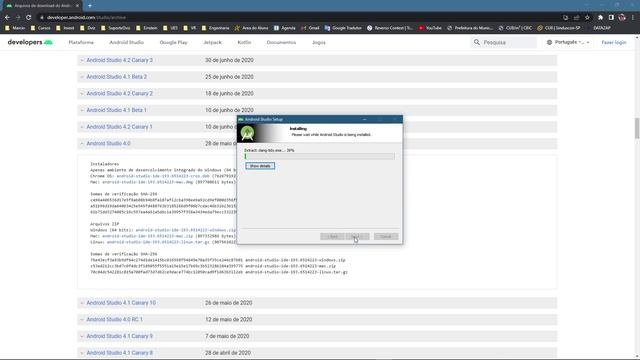
Task: Click the site info lock icon
Action: 42,18
